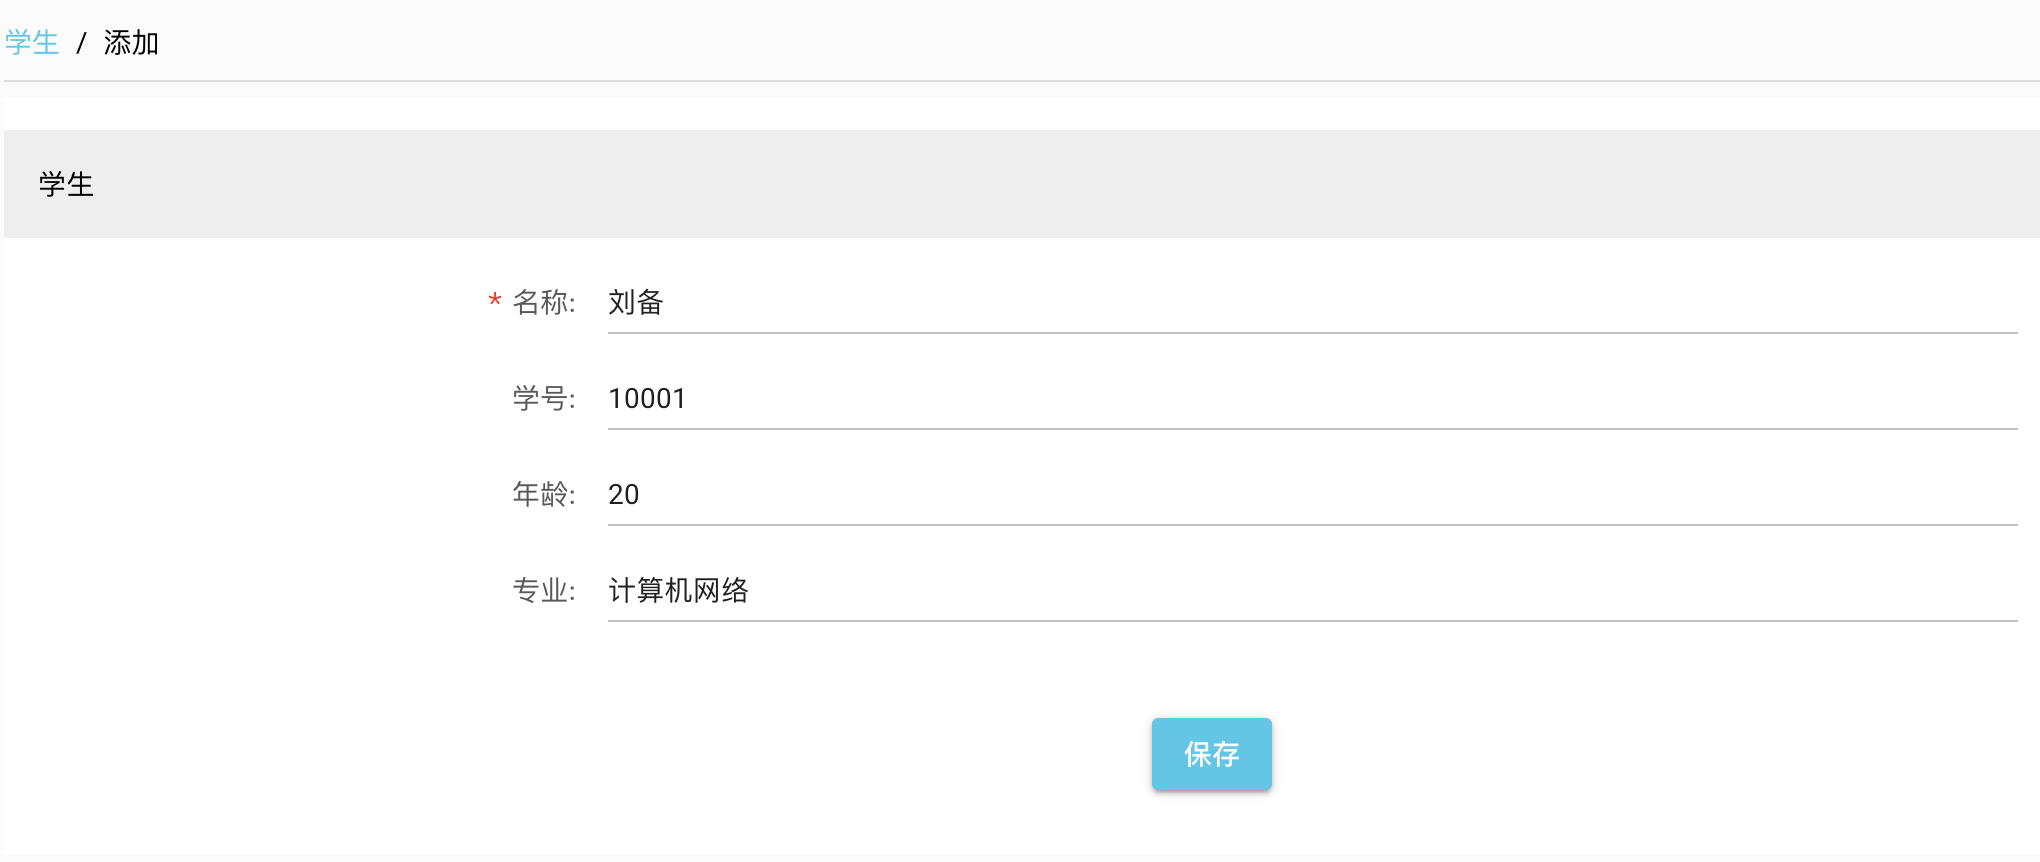Screen dimensions: 2040x862
Task: Open the 学生 breadcrumb link
Action: pos(32,43)
